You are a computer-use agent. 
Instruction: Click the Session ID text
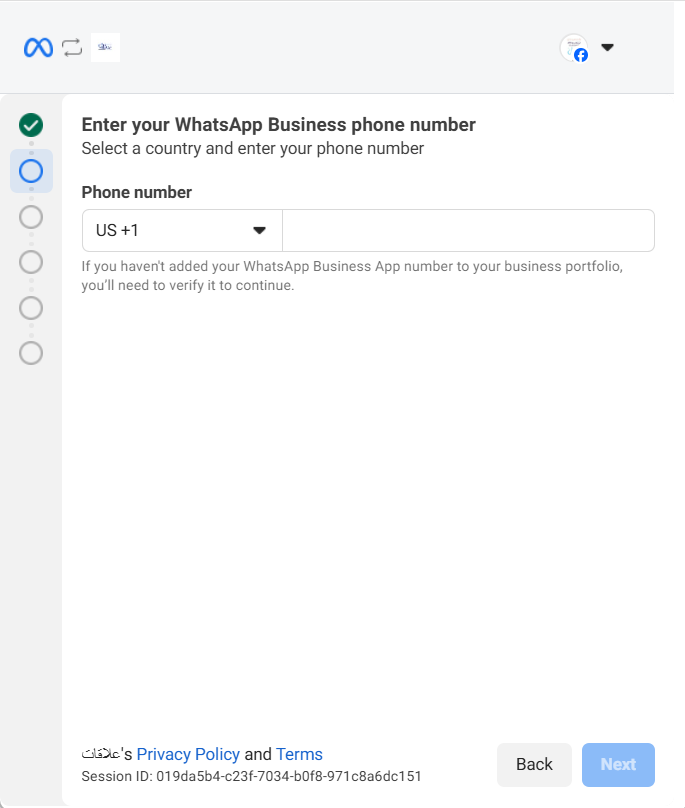click(x=251, y=776)
